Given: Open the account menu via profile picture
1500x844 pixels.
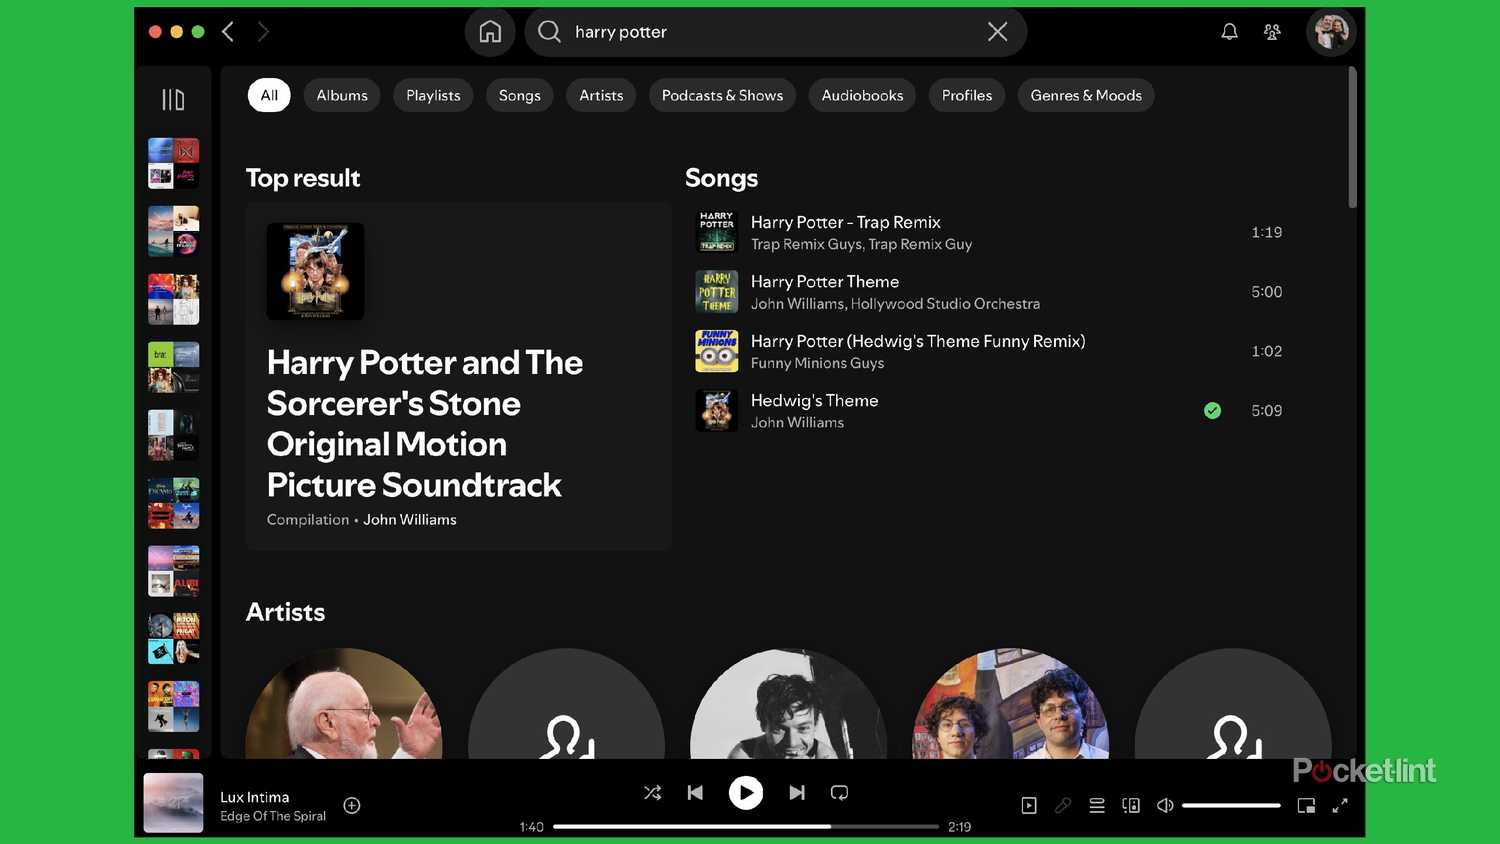Looking at the screenshot, I should coord(1330,31).
